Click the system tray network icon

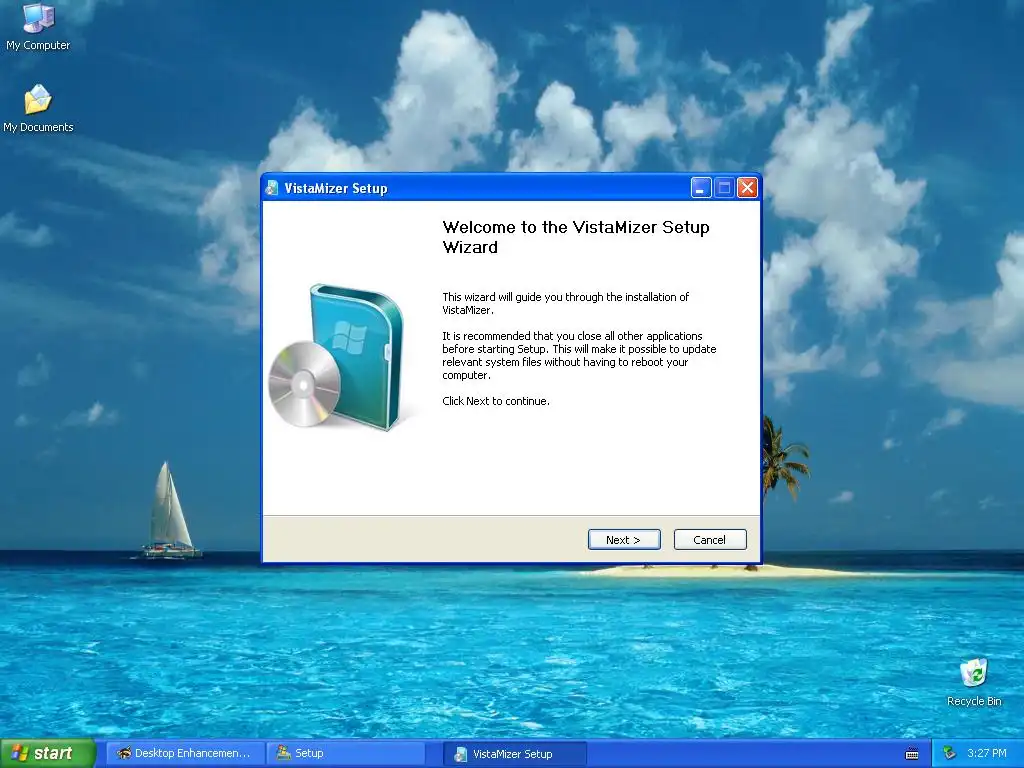pyautogui.click(x=950, y=754)
